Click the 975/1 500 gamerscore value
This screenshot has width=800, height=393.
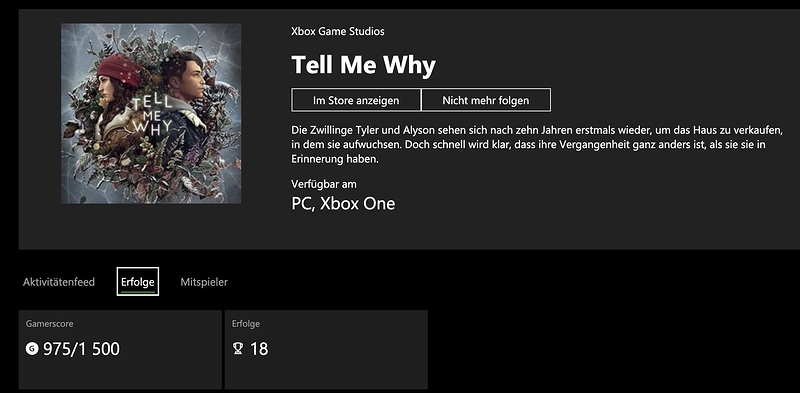tap(82, 349)
